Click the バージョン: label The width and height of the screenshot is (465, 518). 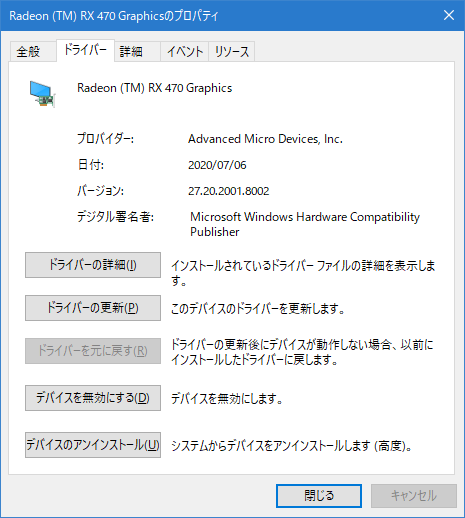pyautogui.click(x=101, y=191)
